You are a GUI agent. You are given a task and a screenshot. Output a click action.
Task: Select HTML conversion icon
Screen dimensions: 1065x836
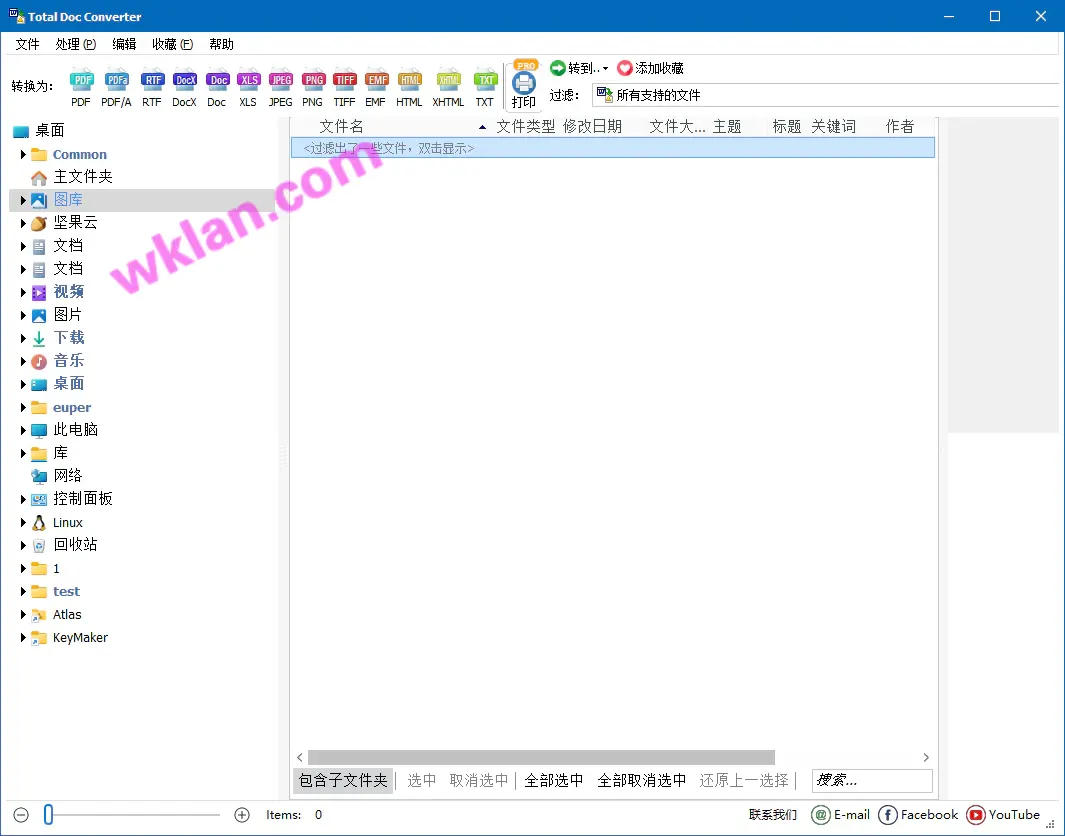click(x=410, y=80)
